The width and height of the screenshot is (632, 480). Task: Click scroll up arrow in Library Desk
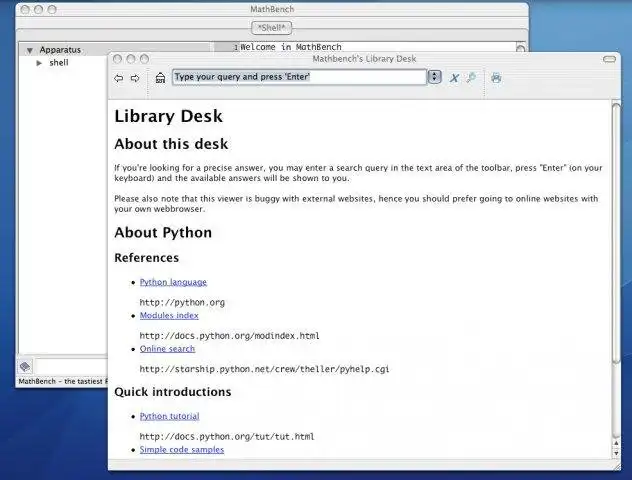pyautogui.click(x=616, y=443)
